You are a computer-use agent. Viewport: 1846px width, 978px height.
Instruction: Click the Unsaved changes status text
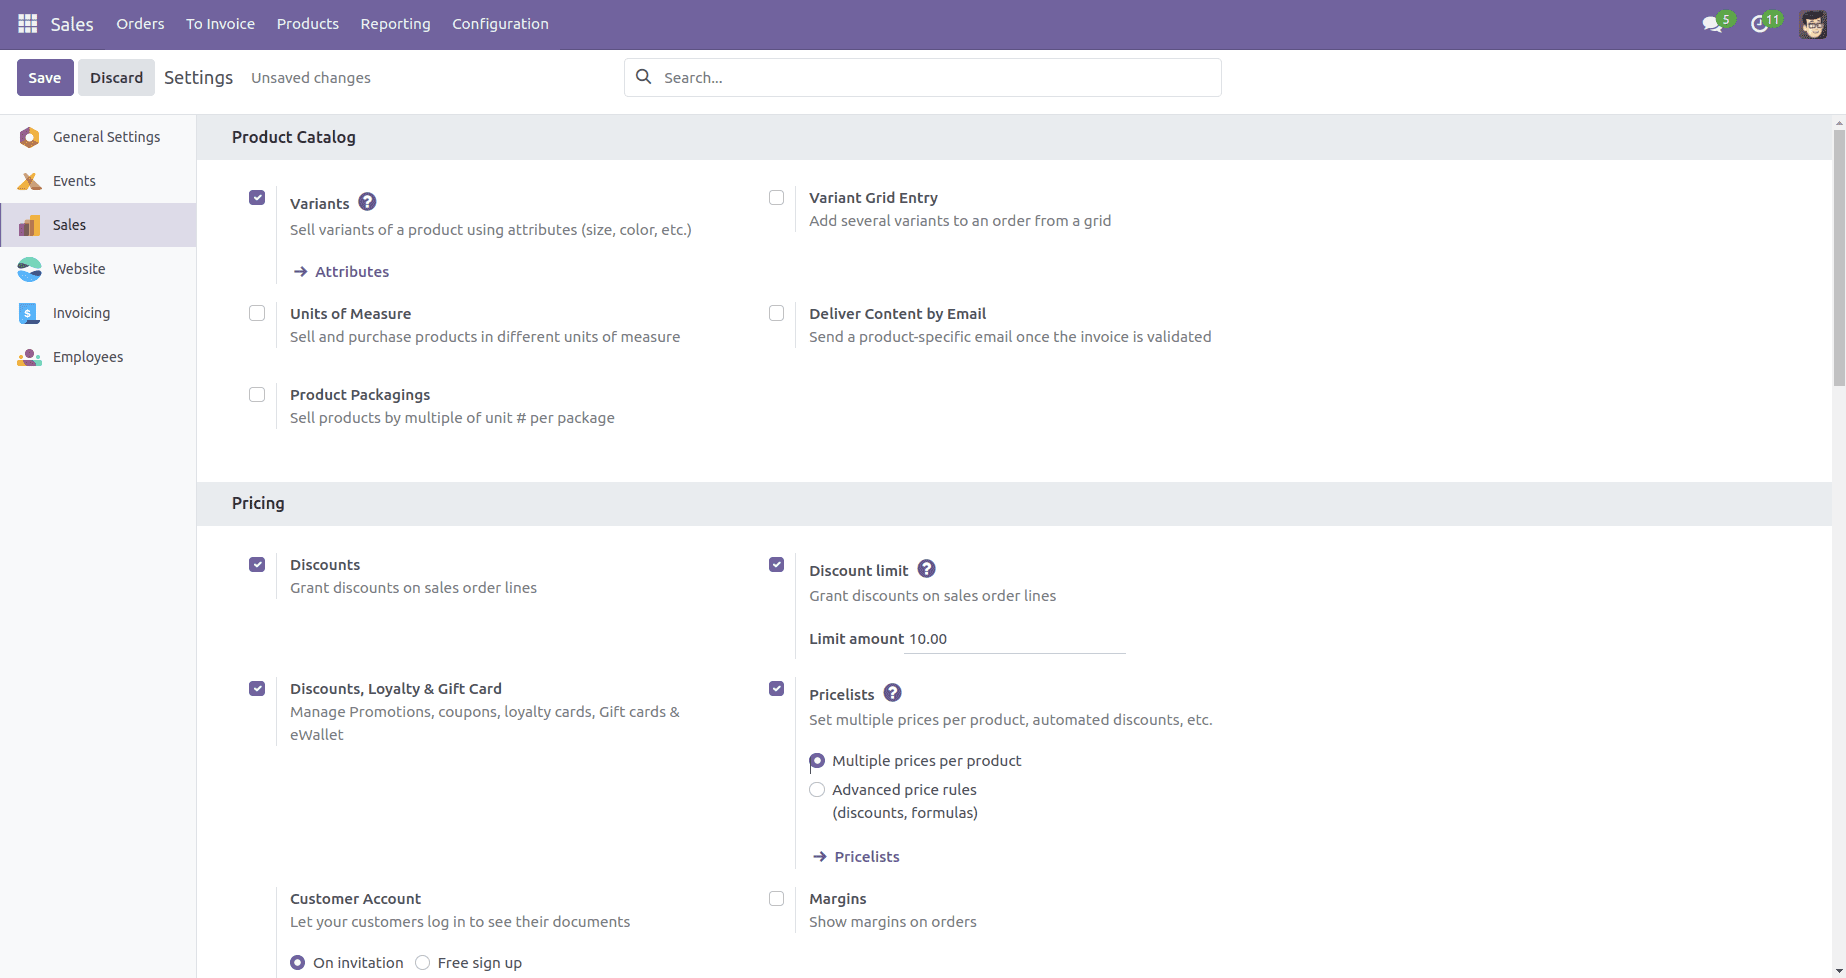(x=311, y=78)
